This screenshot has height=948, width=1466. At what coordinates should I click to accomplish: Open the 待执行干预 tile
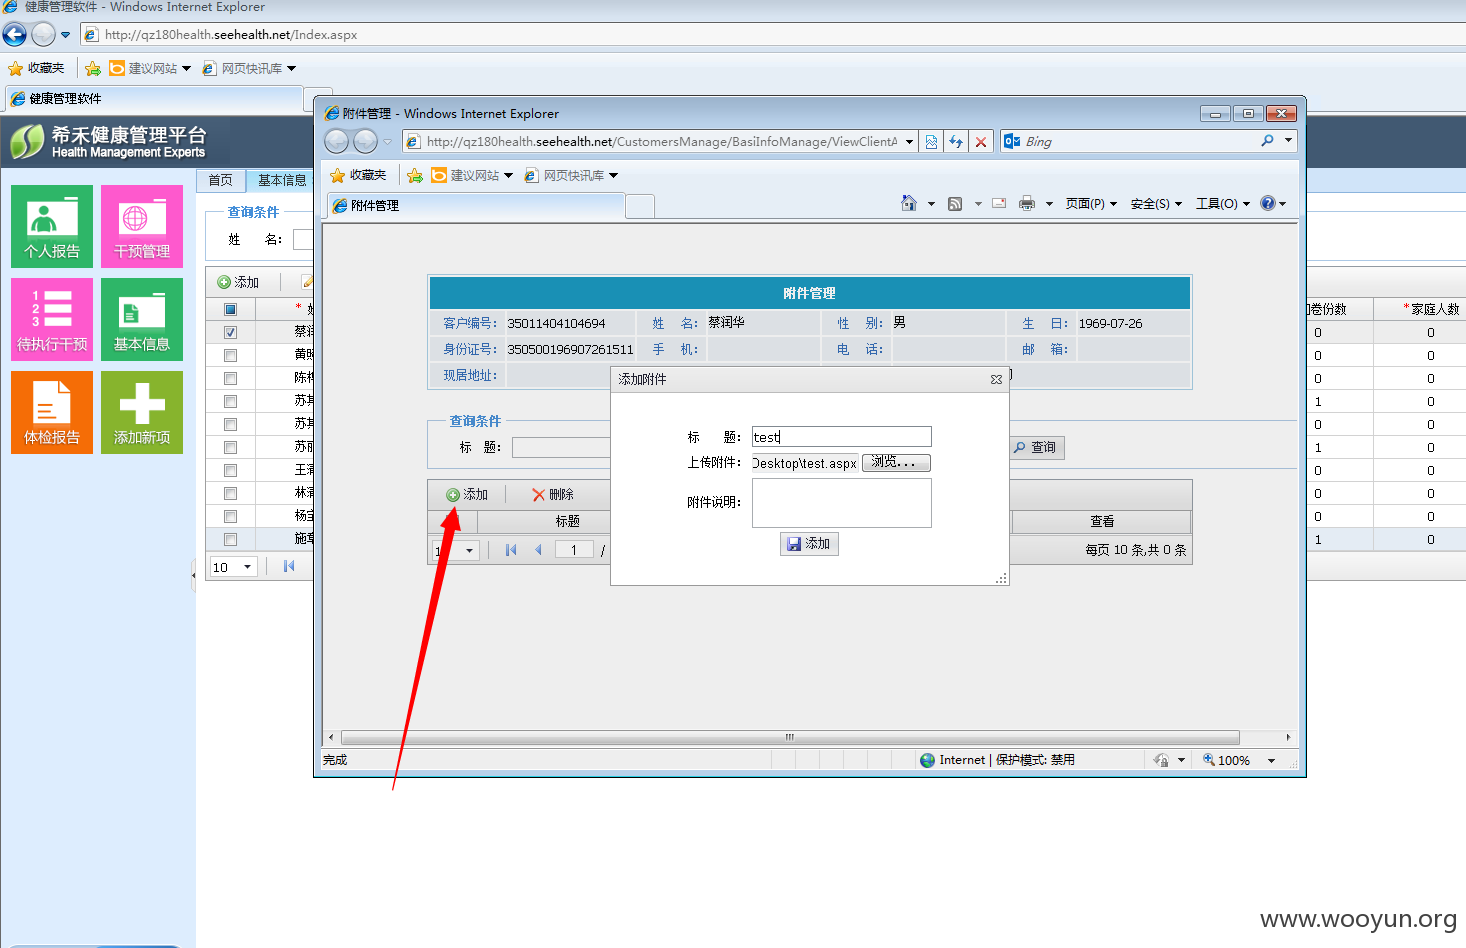tap(52, 319)
